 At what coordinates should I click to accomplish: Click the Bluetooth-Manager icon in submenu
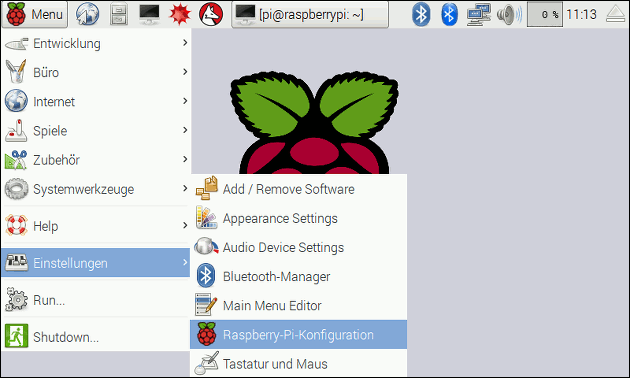[206, 276]
